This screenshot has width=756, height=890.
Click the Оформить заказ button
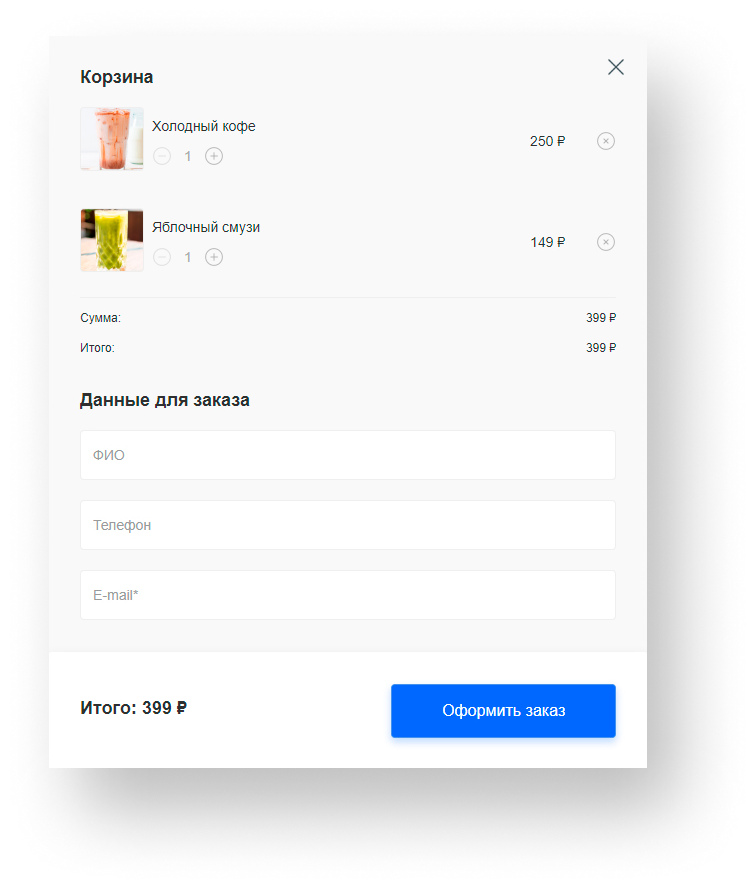[503, 711]
